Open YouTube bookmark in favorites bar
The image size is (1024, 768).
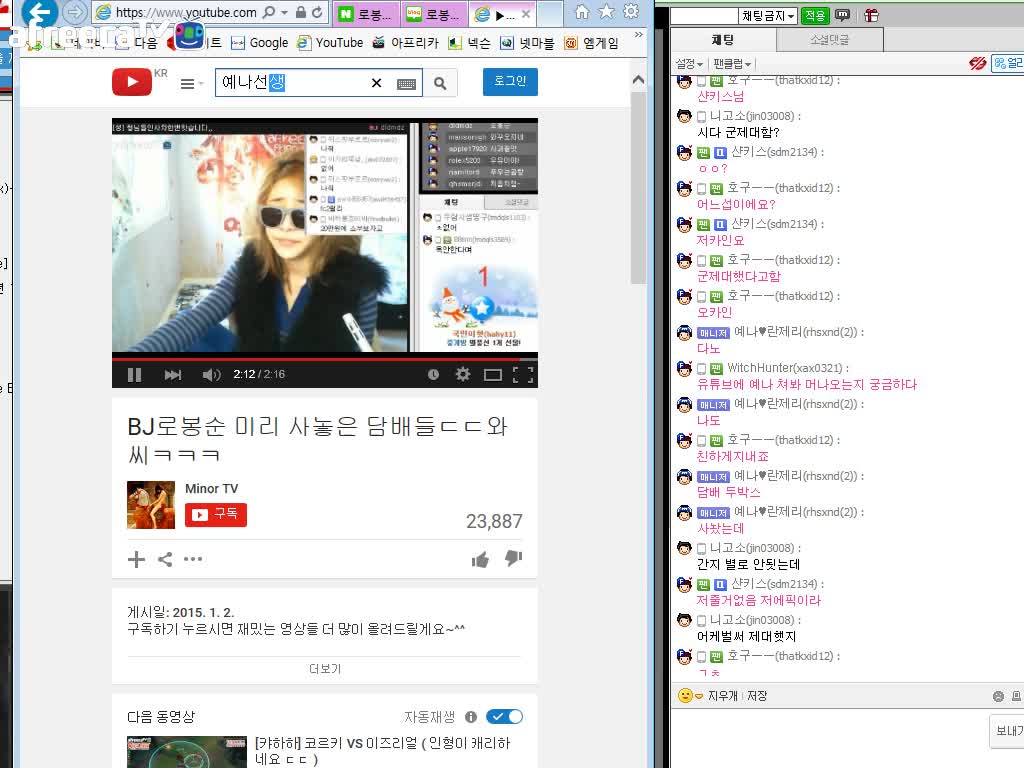coord(329,43)
